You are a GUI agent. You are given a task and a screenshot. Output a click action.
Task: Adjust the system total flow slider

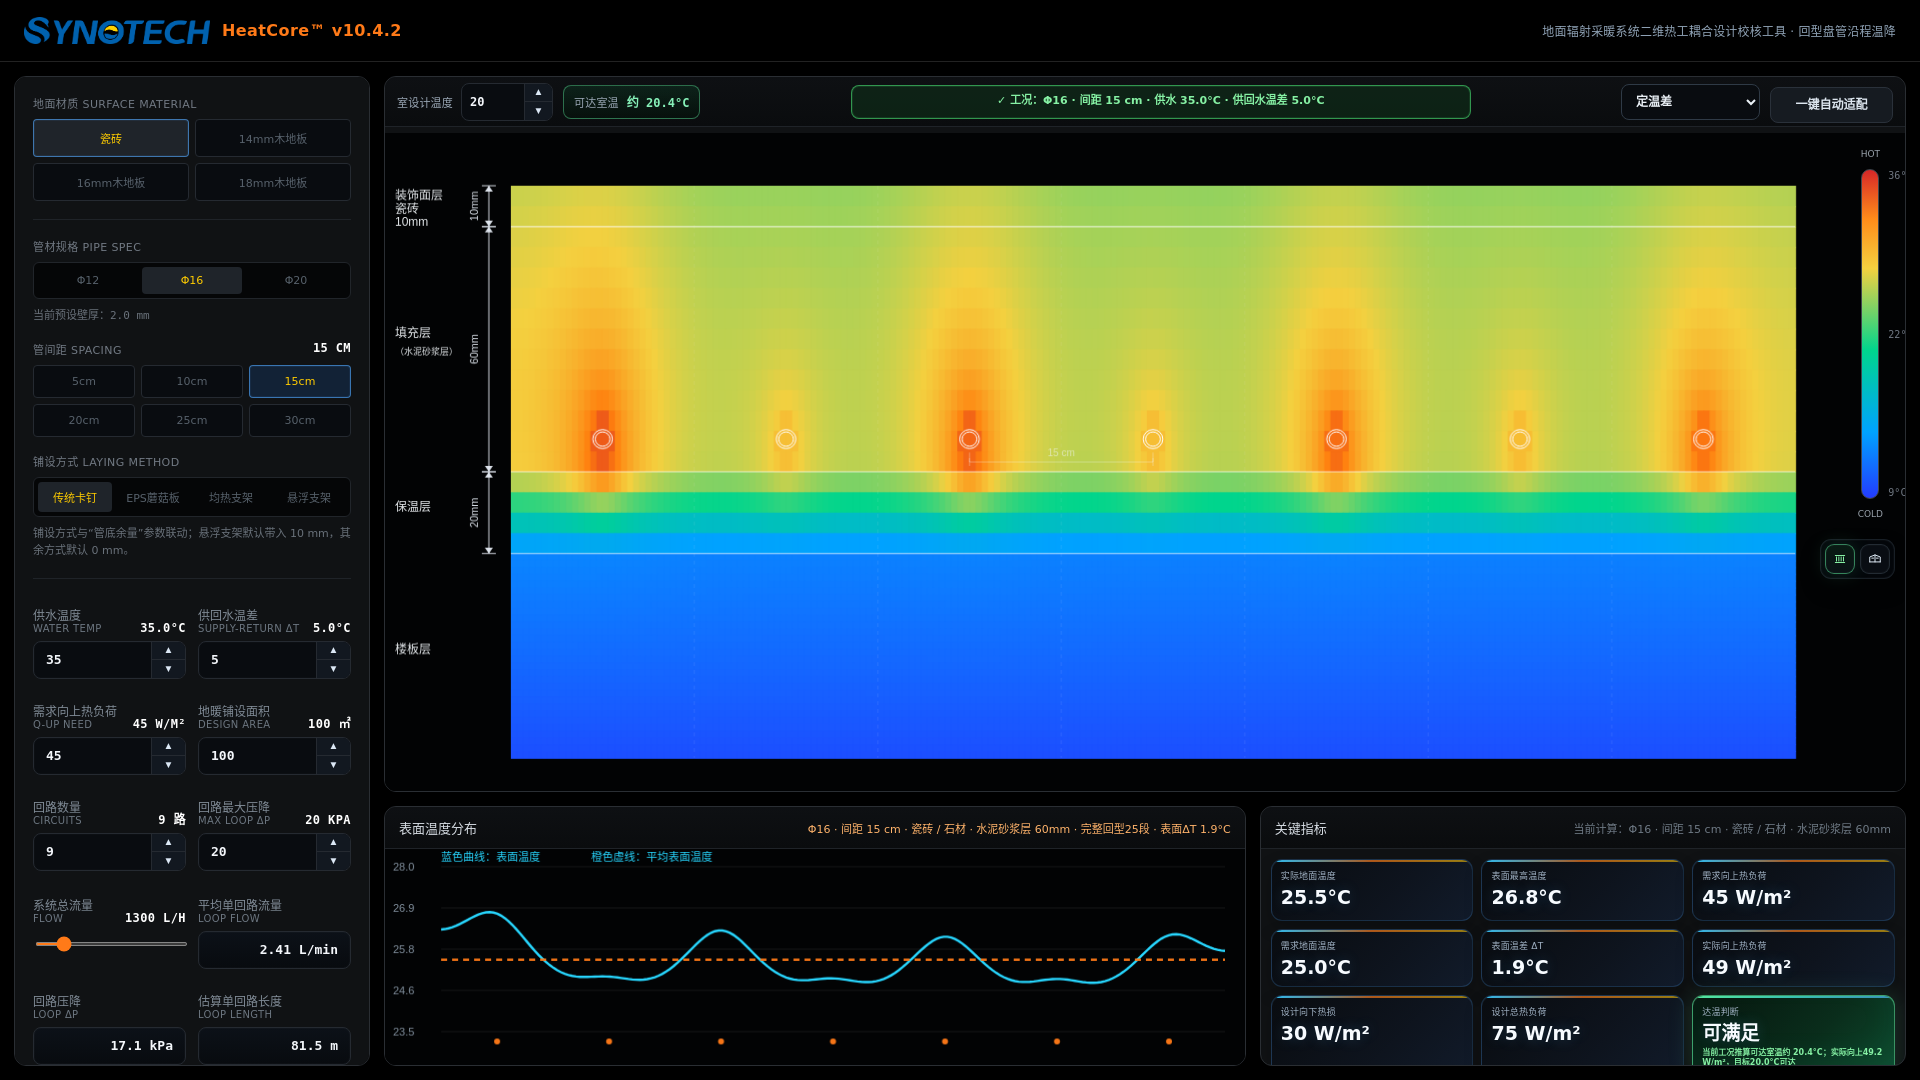point(64,944)
